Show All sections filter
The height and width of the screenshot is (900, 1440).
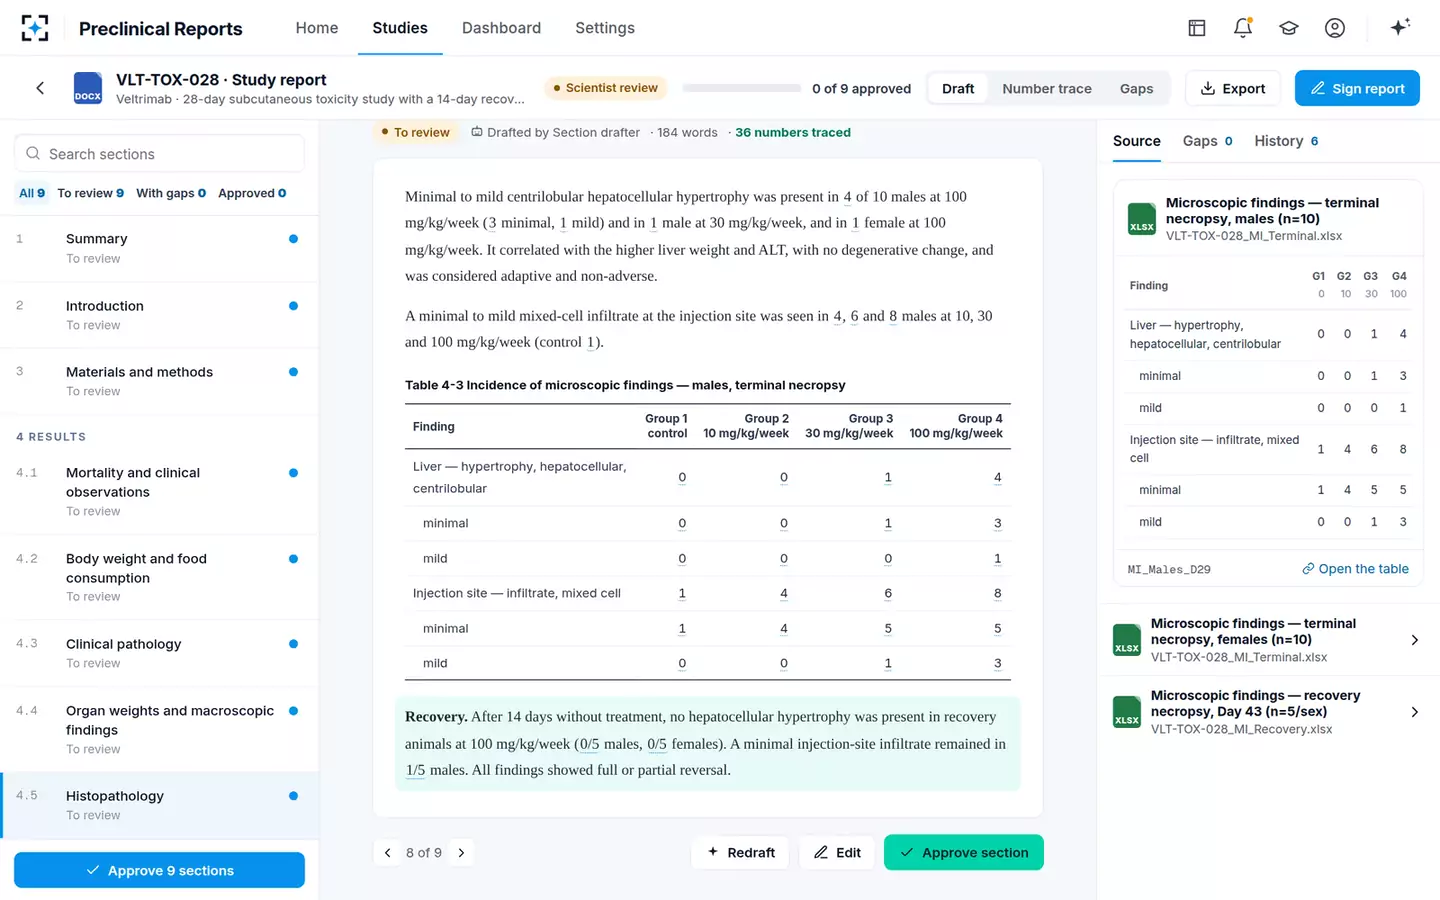coord(32,193)
